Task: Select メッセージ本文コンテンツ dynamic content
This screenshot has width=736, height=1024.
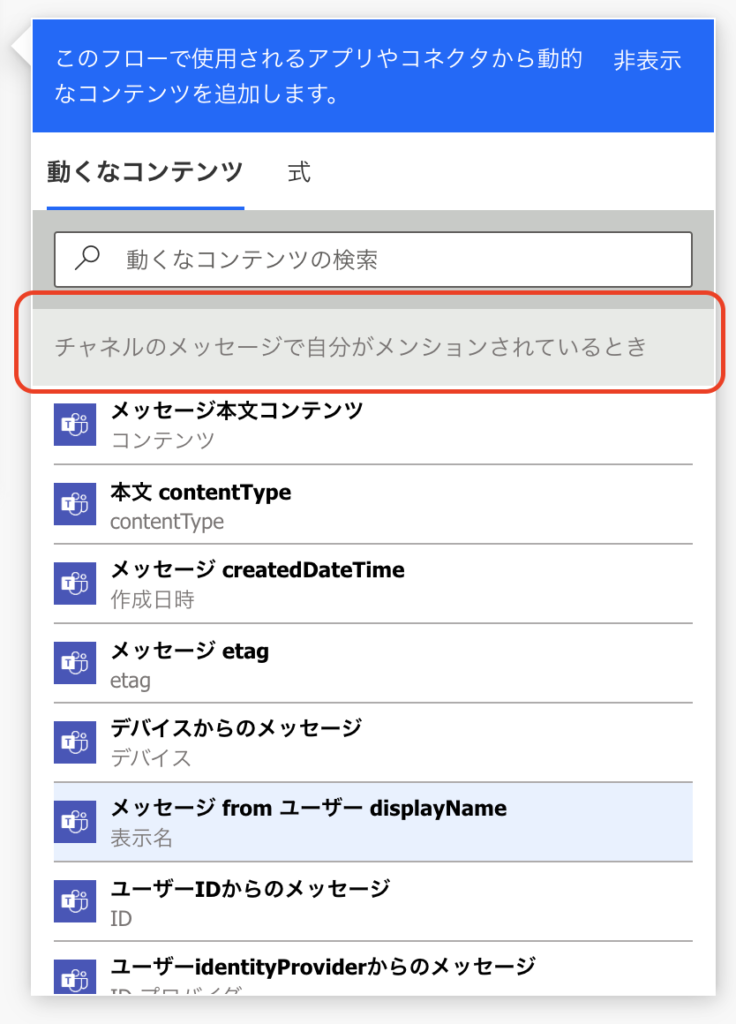Action: pyautogui.click(x=373, y=425)
